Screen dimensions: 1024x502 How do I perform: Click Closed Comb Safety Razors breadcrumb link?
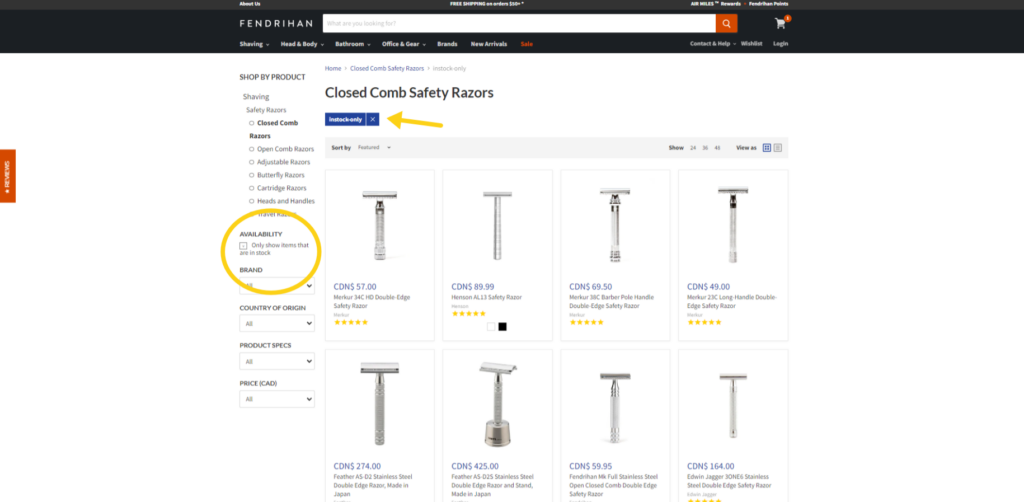[x=387, y=69]
